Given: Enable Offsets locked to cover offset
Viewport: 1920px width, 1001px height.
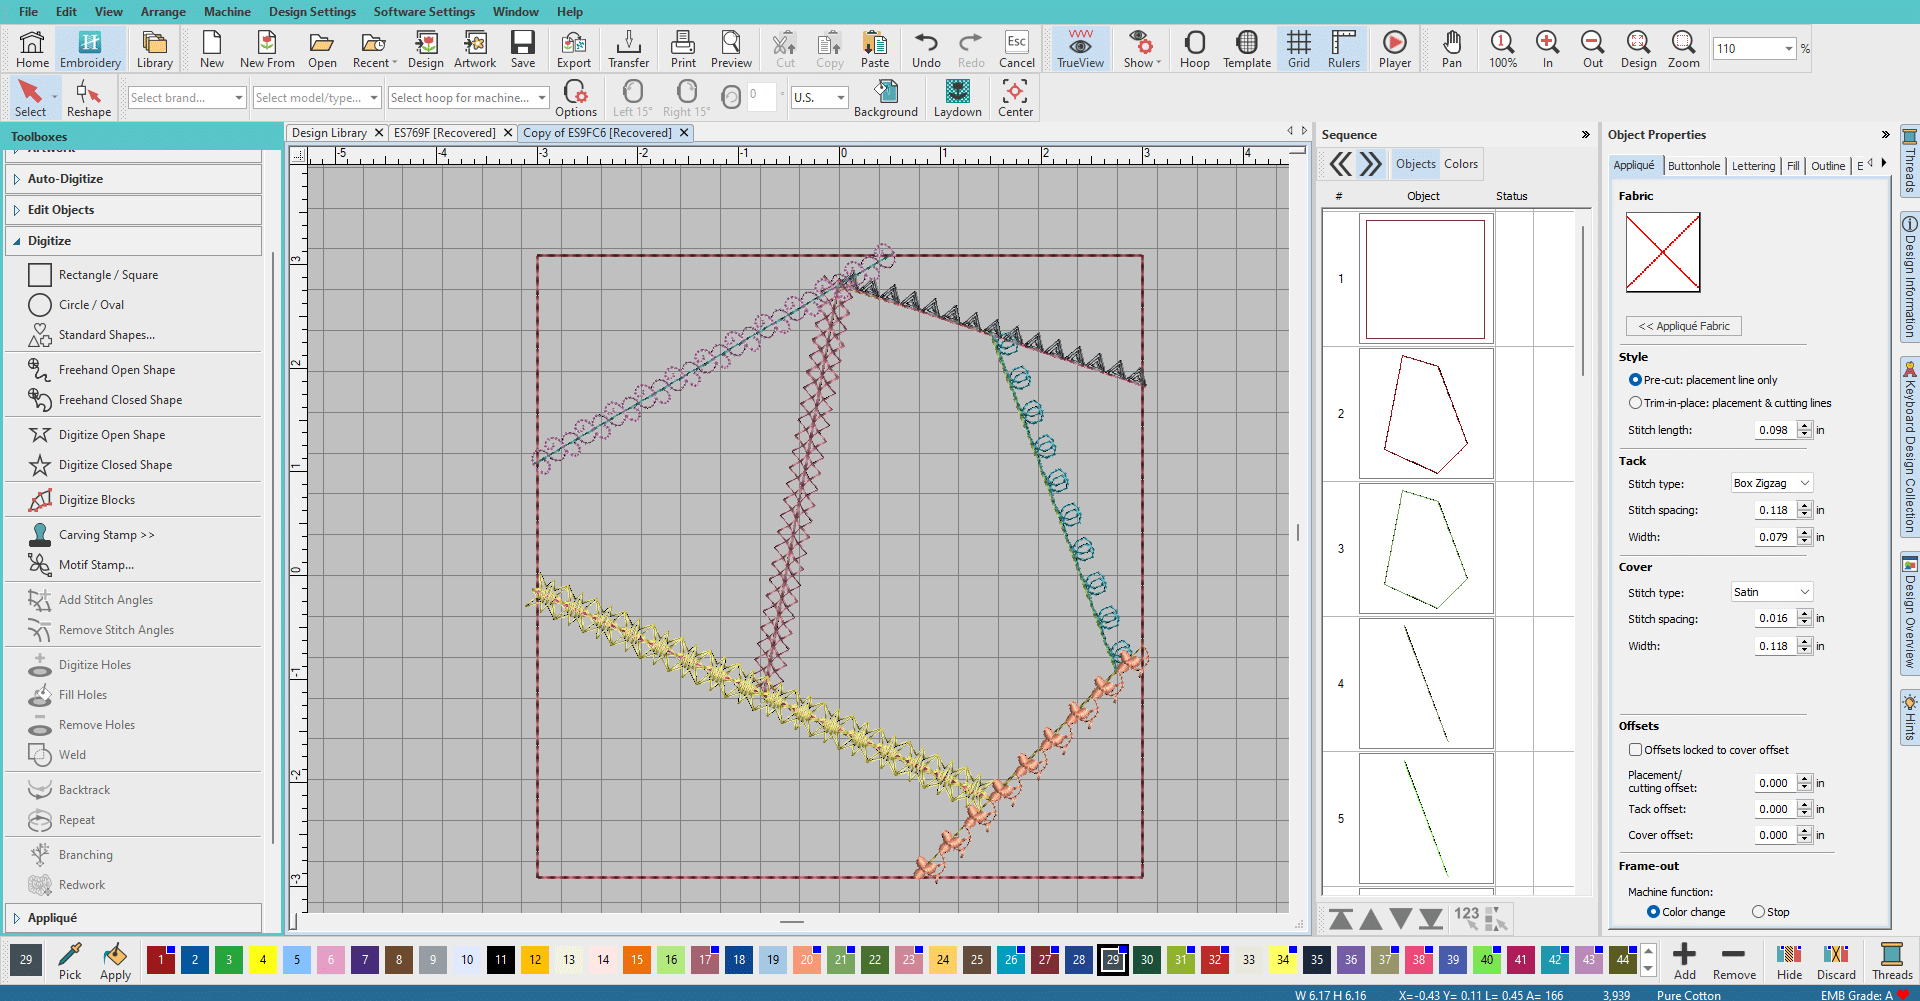Looking at the screenshot, I should point(1635,750).
